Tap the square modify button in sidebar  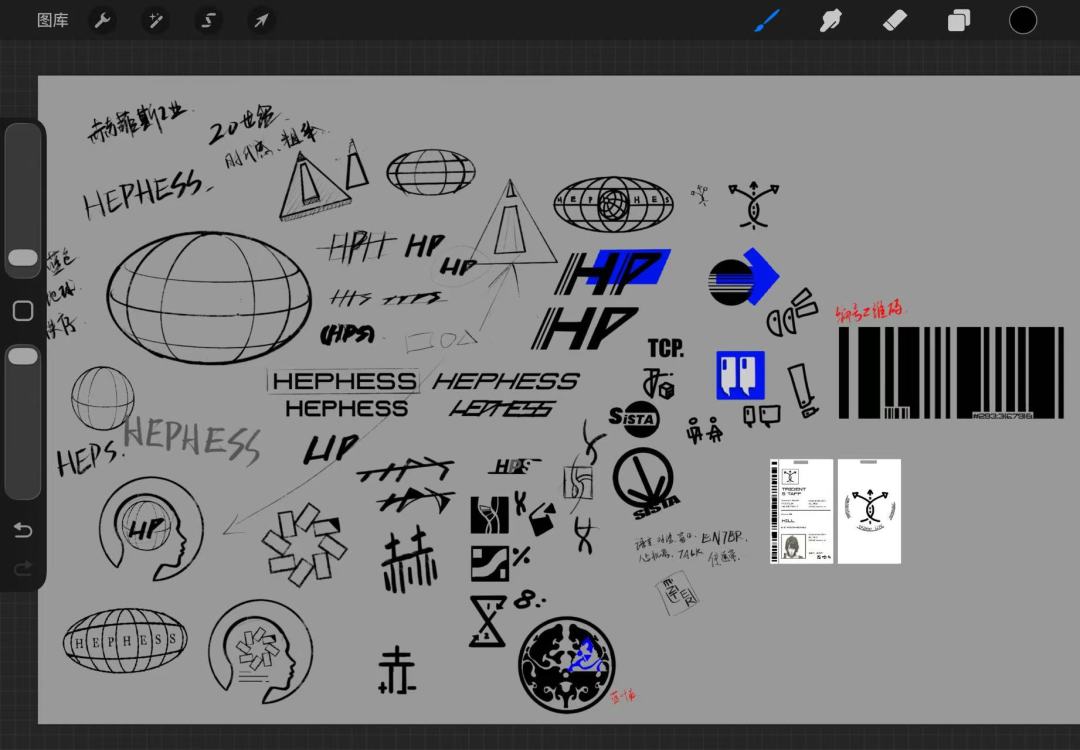23,311
